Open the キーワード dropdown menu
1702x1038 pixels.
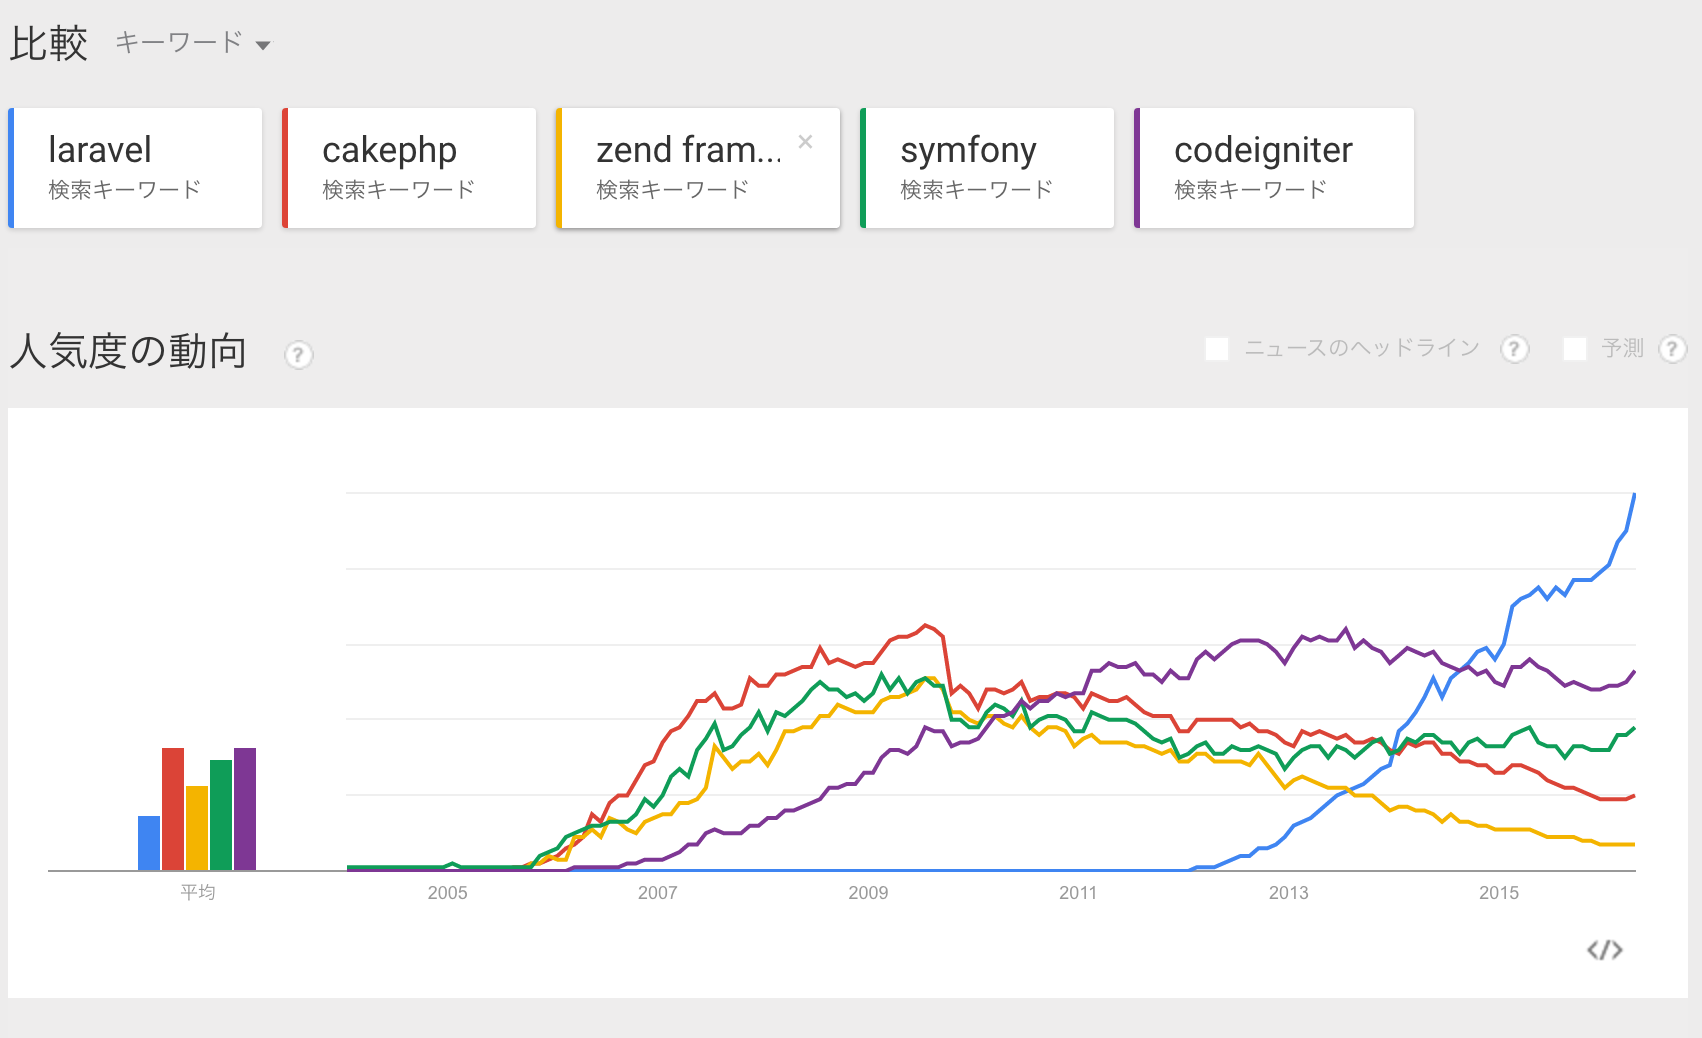click(193, 43)
